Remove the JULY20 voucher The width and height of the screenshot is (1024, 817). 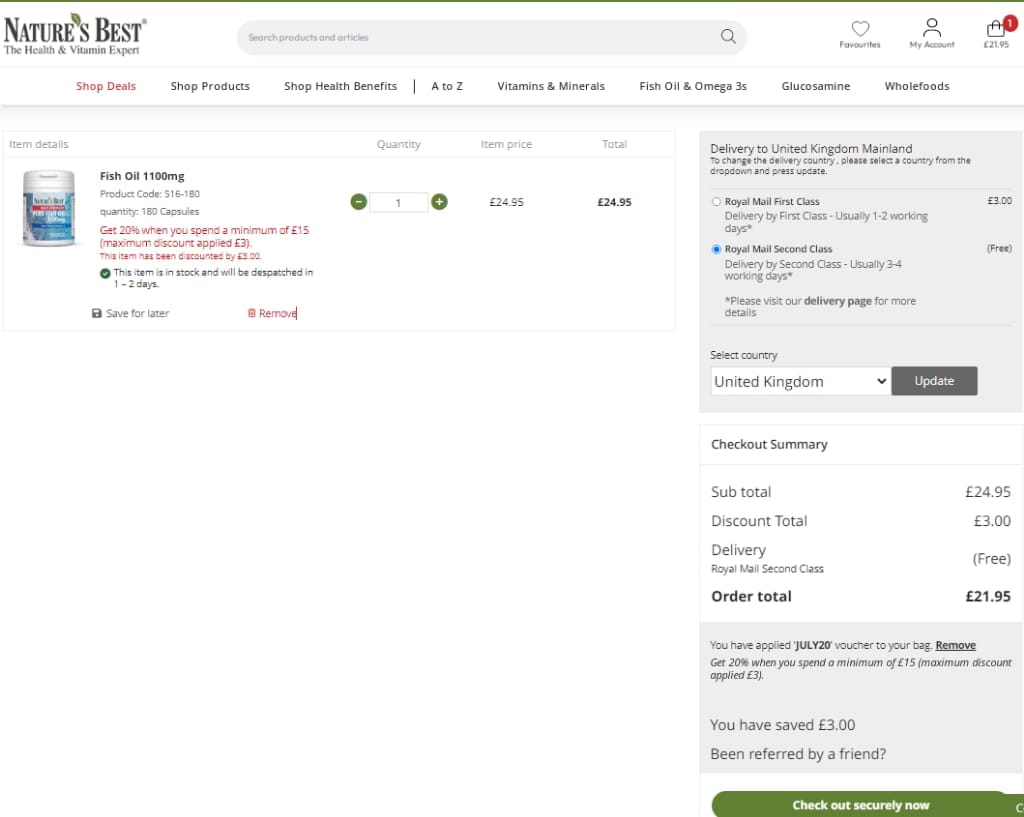(x=955, y=645)
